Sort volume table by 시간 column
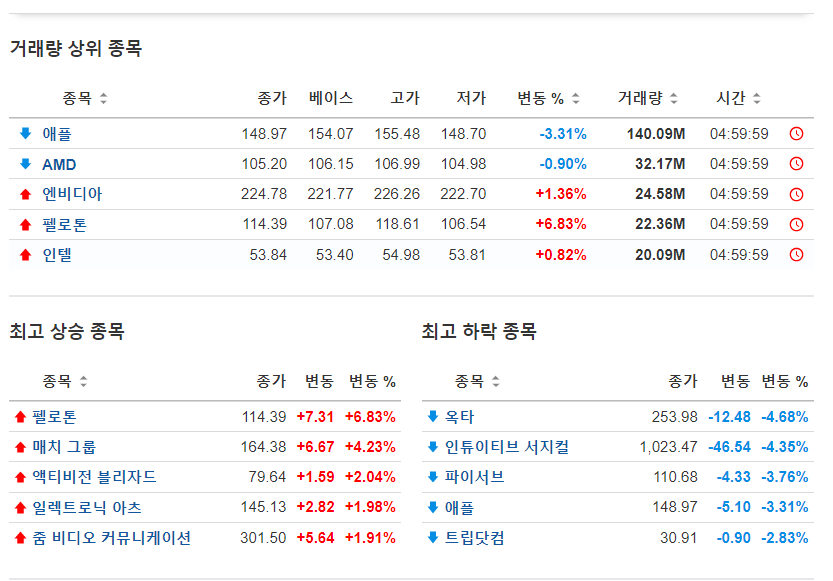This screenshot has height=581, width=833. pos(756,98)
